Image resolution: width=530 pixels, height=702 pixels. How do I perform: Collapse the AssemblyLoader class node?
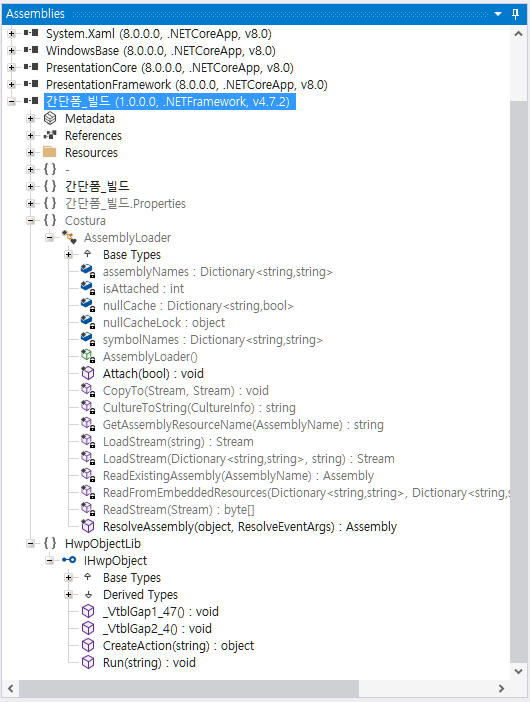[50, 237]
